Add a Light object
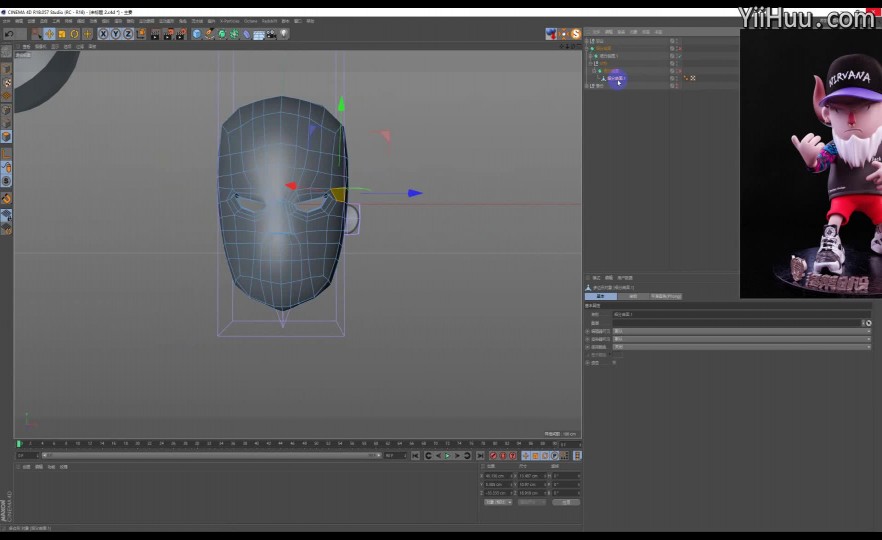Image resolution: width=882 pixels, height=540 pixels. 284,34
